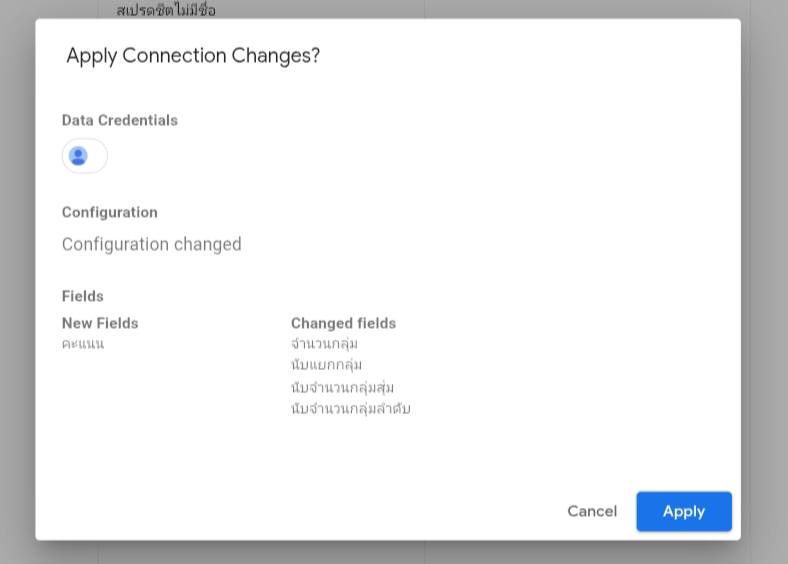Select the changed field "นับจำนวนกลุ่มลำดับ"

tap(350, 408)
